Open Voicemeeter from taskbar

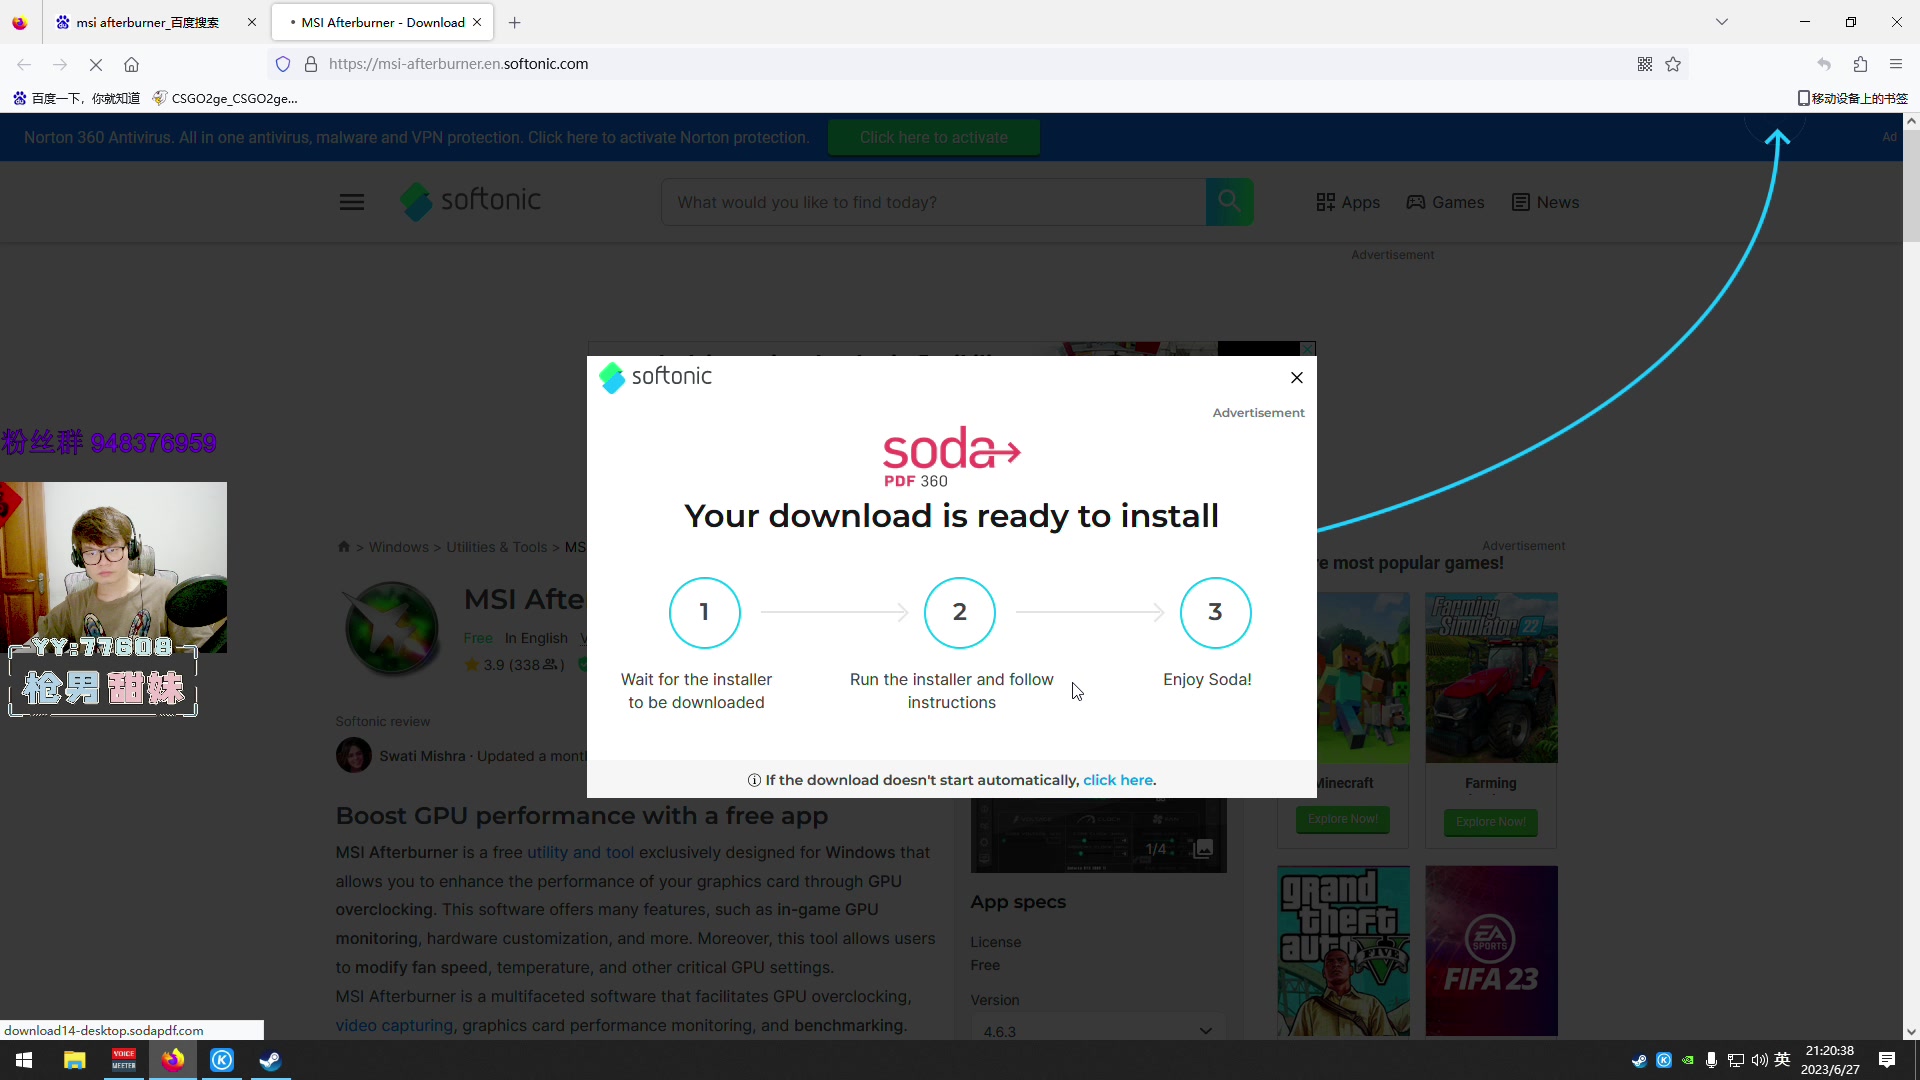124,1060
